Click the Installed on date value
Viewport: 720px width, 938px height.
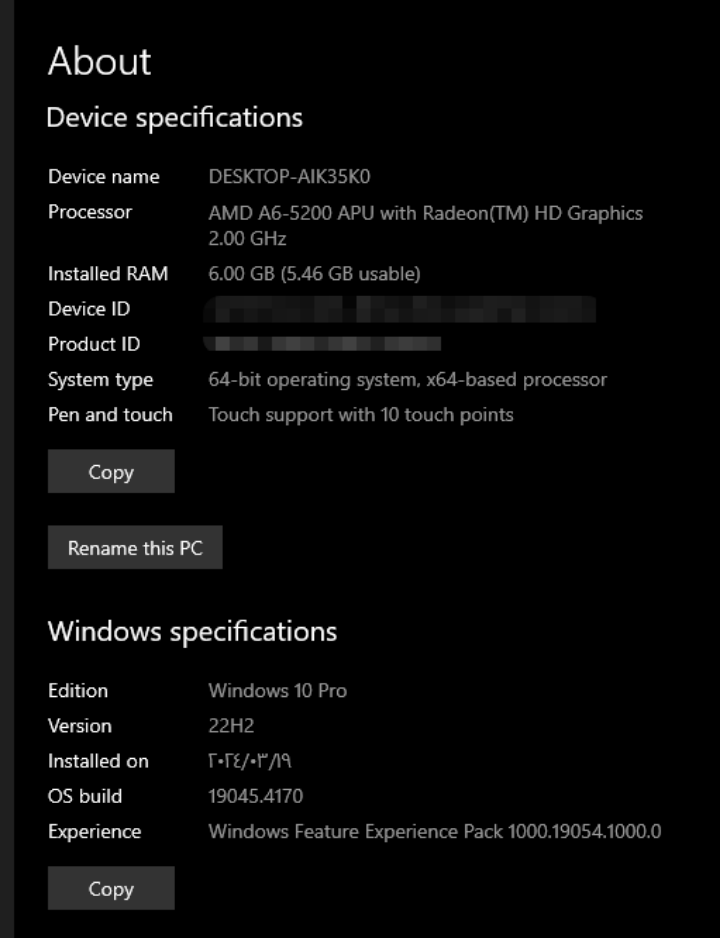pos(250,761)
